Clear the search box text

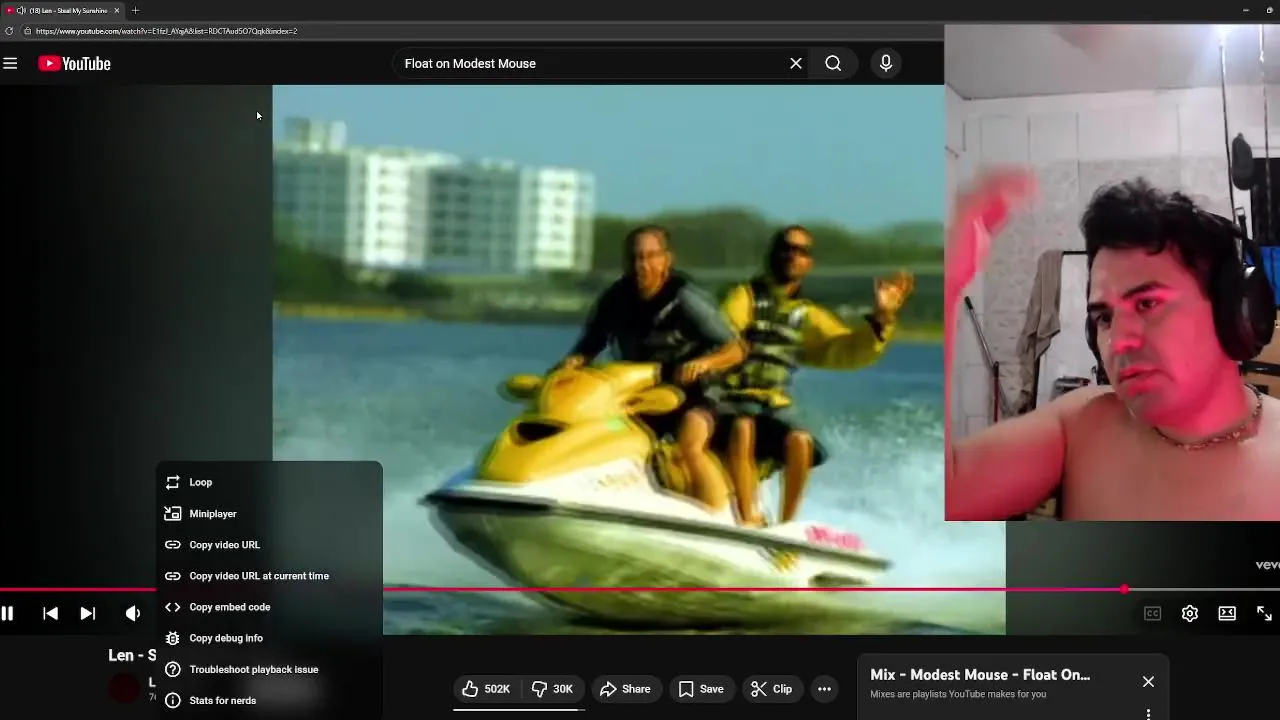pyautogui.click(x=796, y=63)
